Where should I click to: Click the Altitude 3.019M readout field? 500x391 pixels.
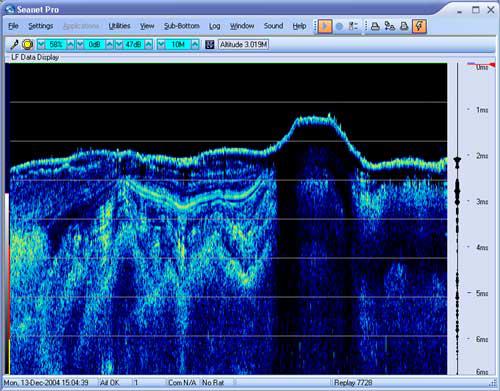[x=244, y=44]
